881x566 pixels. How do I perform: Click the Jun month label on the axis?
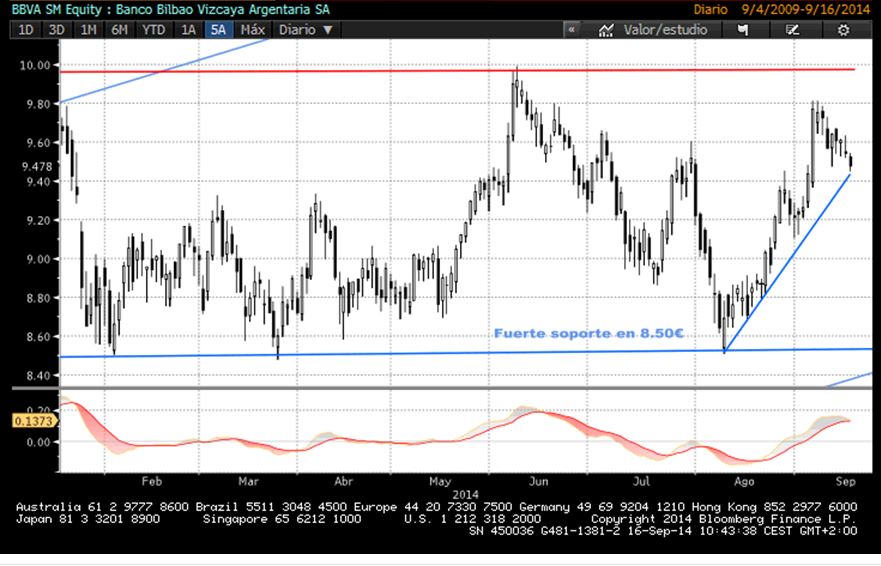click(x=538, y=481)
